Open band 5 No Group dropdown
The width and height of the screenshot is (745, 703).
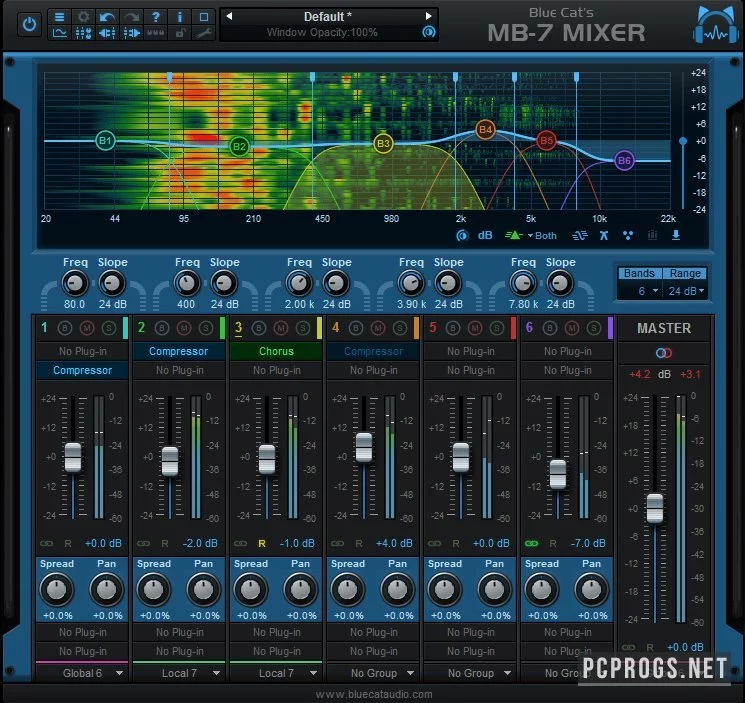click(x=470, y=673)
